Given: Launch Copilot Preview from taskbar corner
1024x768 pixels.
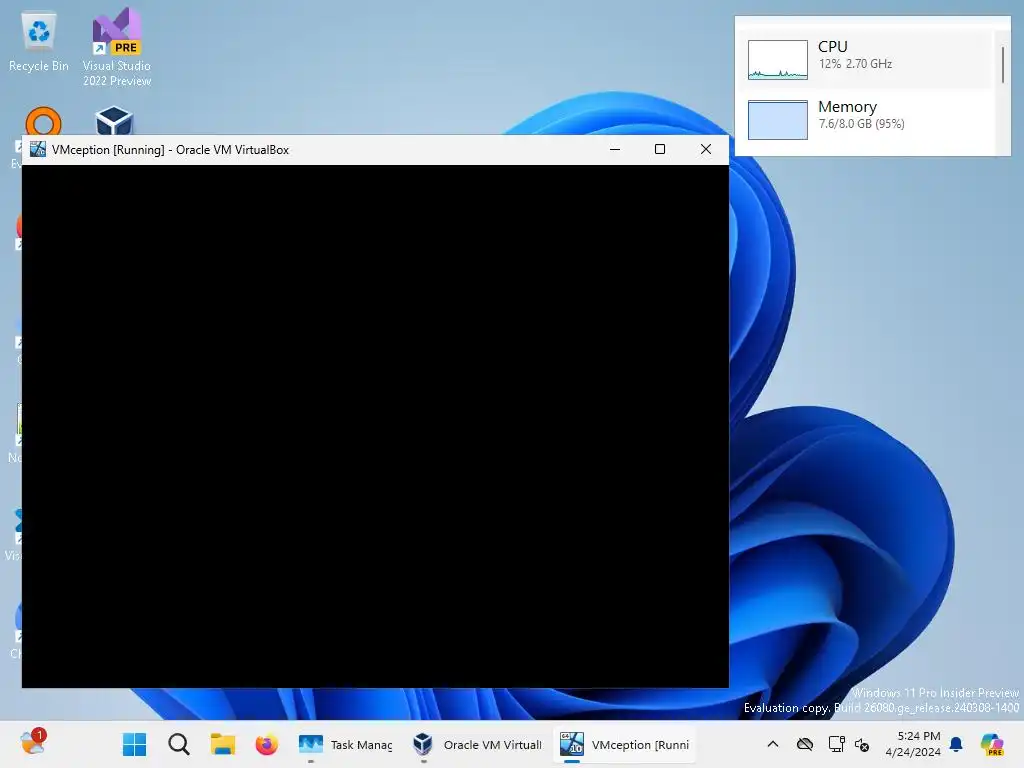Looking at the screenshot, I should pyautogui.click(x=992, y=744).
